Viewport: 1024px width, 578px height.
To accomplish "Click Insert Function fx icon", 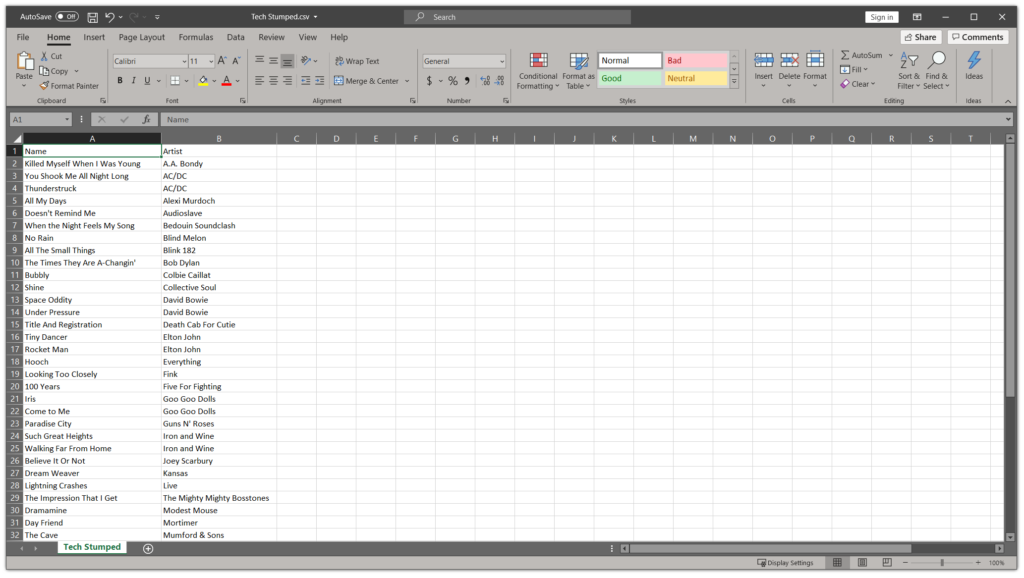I will click(146, 120).
